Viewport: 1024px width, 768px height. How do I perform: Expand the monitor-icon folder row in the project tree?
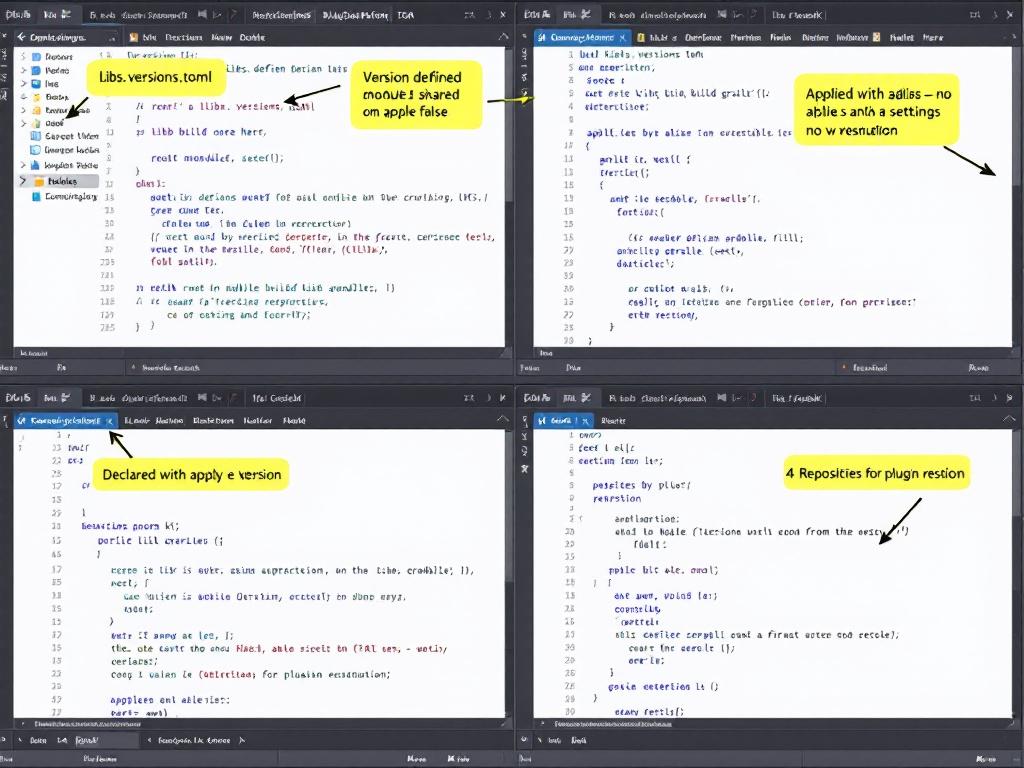24,84
